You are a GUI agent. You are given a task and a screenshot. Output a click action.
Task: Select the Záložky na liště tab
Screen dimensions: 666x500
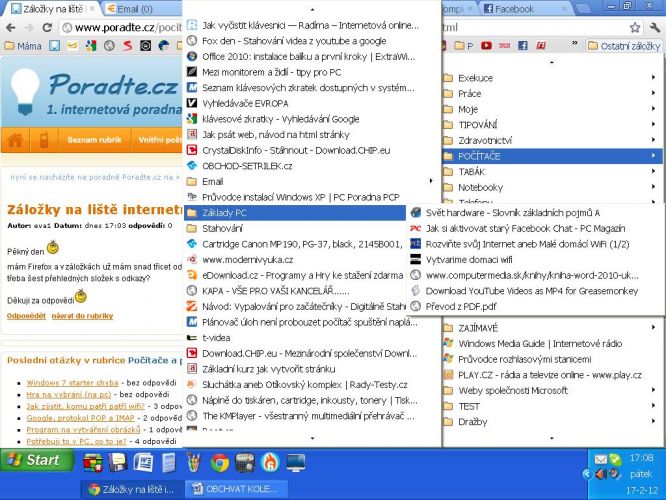(x=53, y=8)
